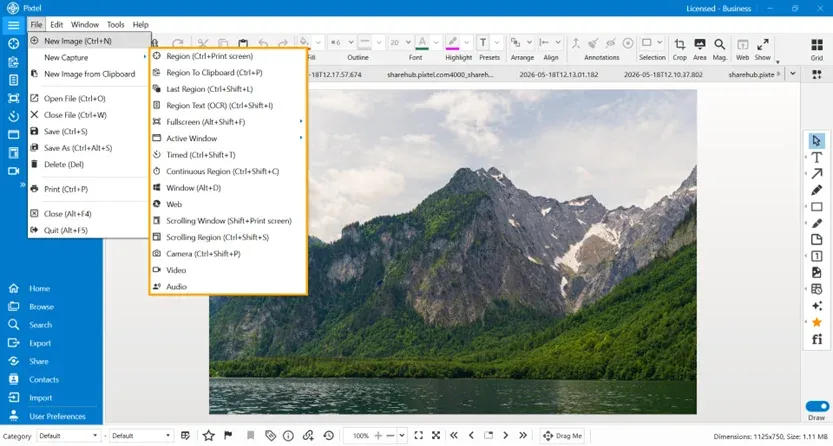
Task: Open the Tools menu
Action: [115, 24]
